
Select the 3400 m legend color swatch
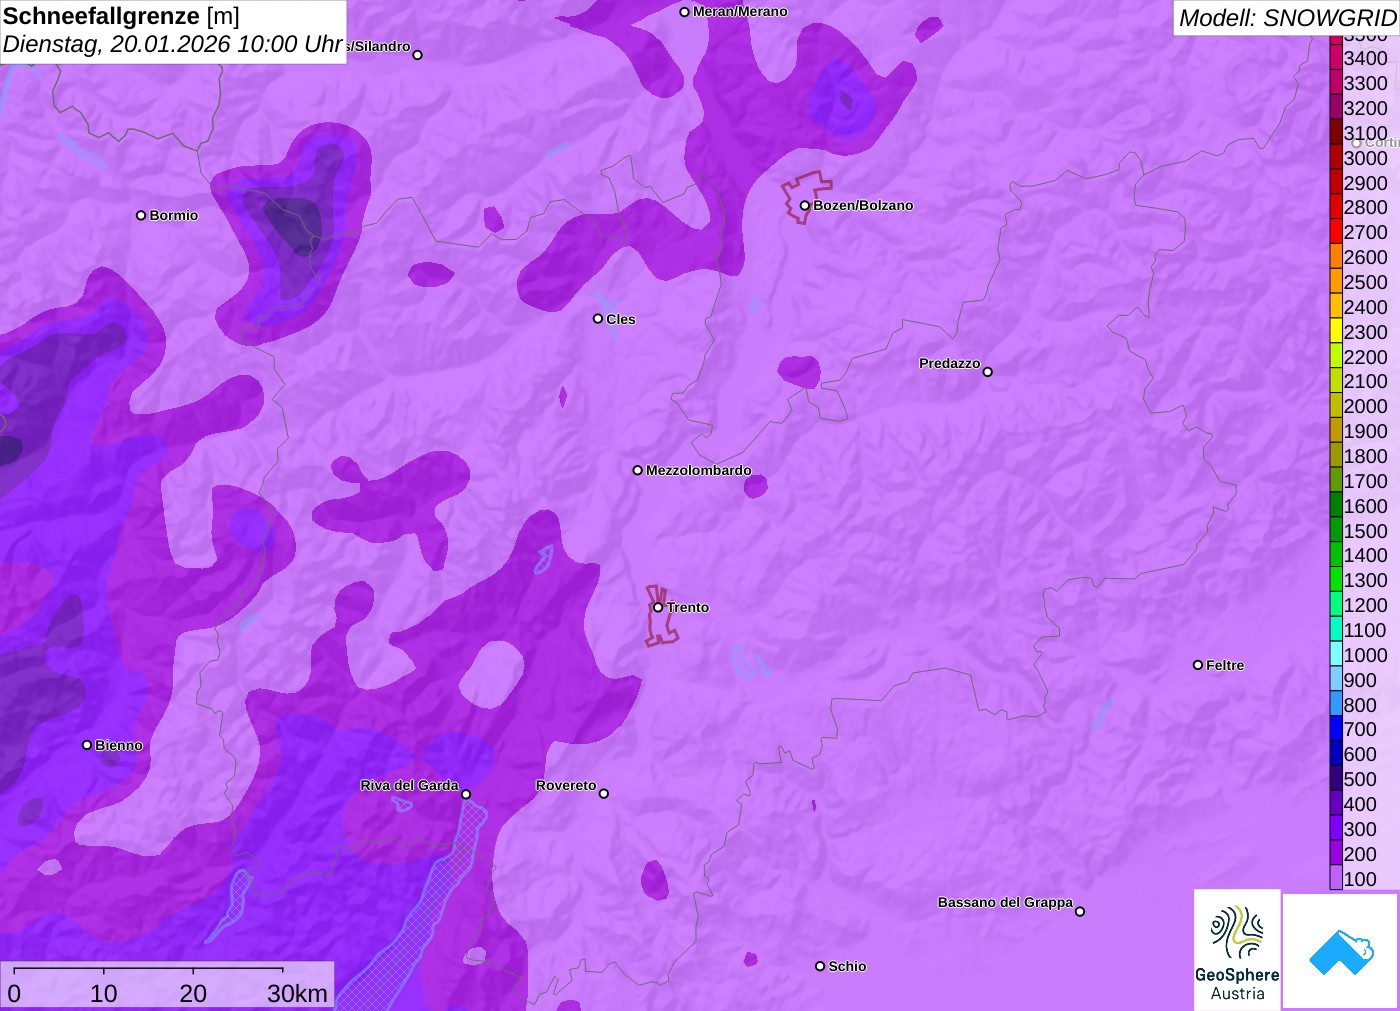[x=1336, y=58]
